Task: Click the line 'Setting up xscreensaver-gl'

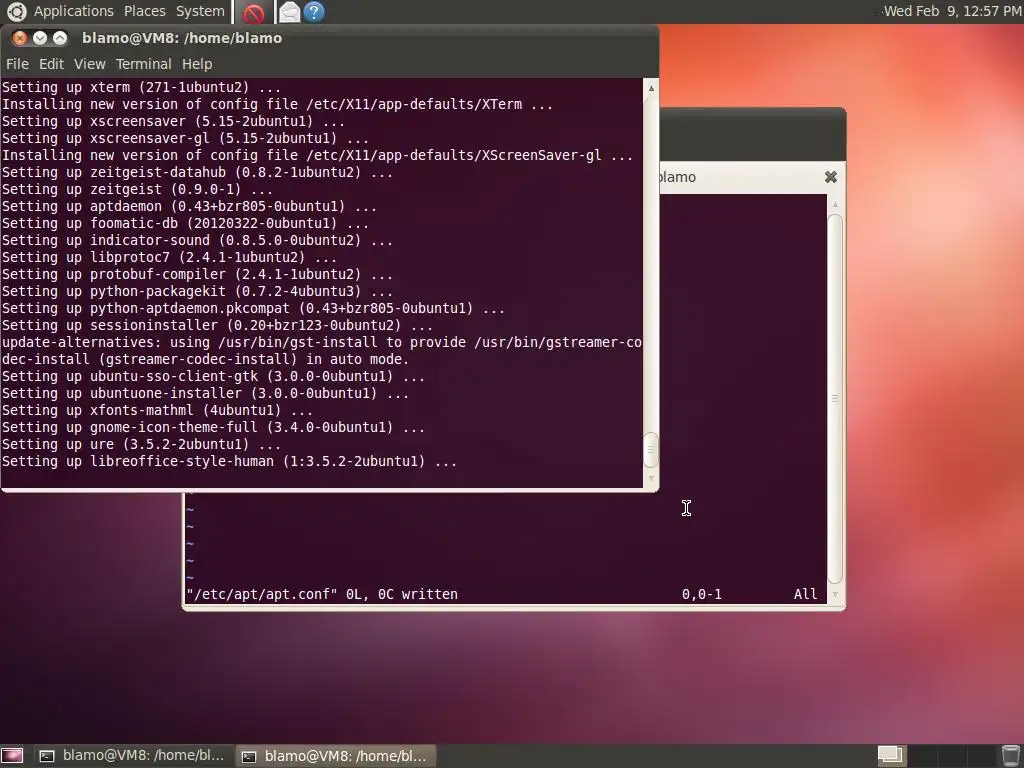Action: [185, 138]
